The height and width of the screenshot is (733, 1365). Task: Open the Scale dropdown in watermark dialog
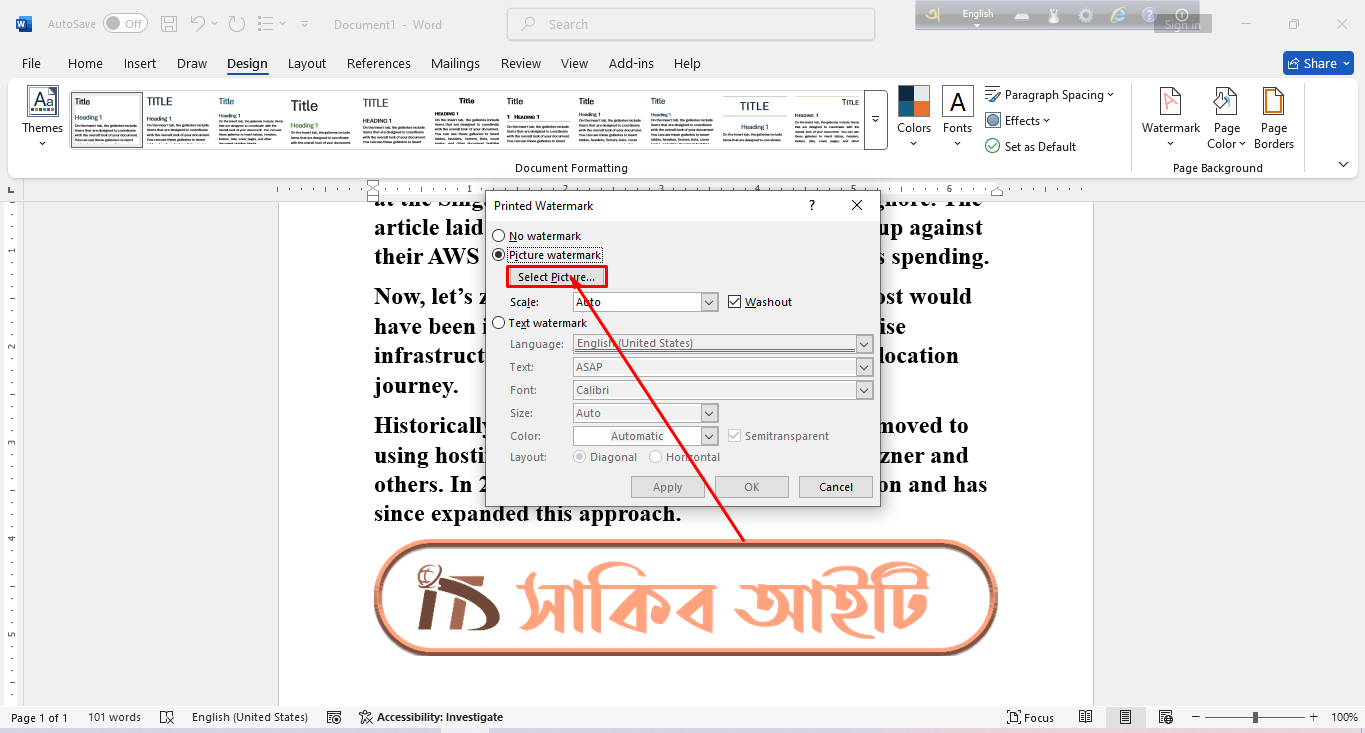pos(708,301)
